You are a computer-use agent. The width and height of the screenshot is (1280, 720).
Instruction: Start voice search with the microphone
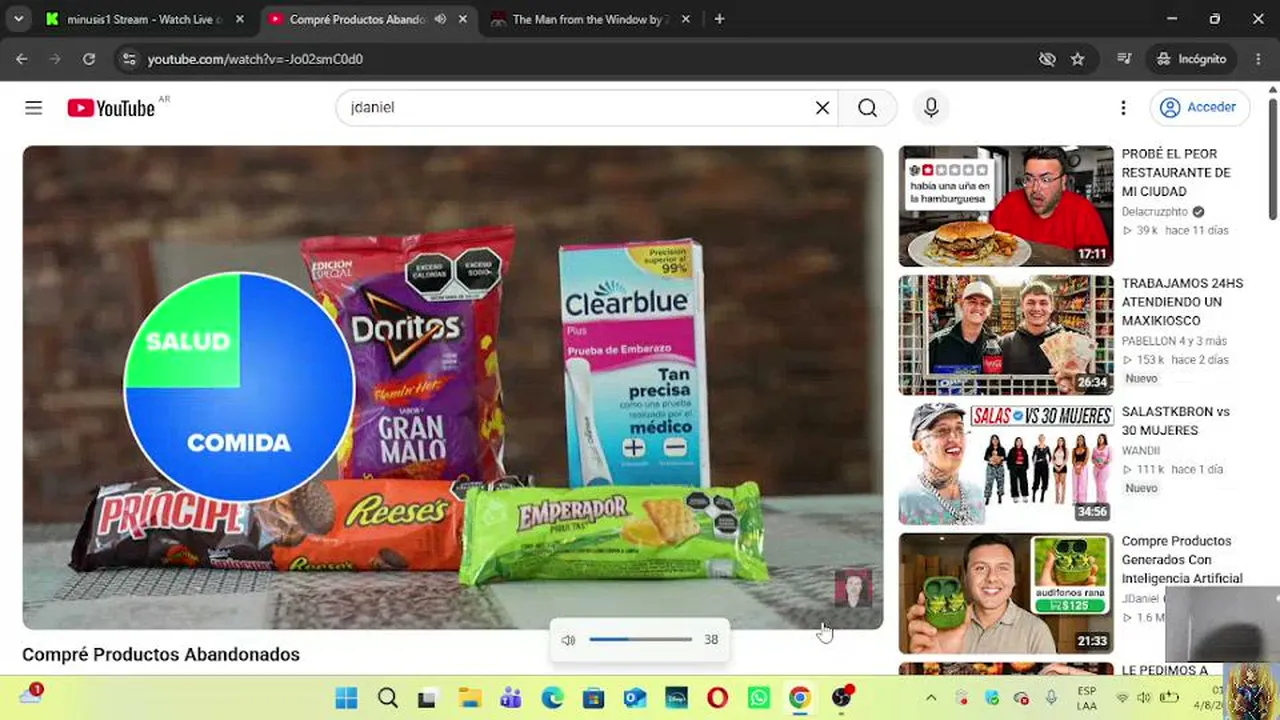[x=931, y=108]
